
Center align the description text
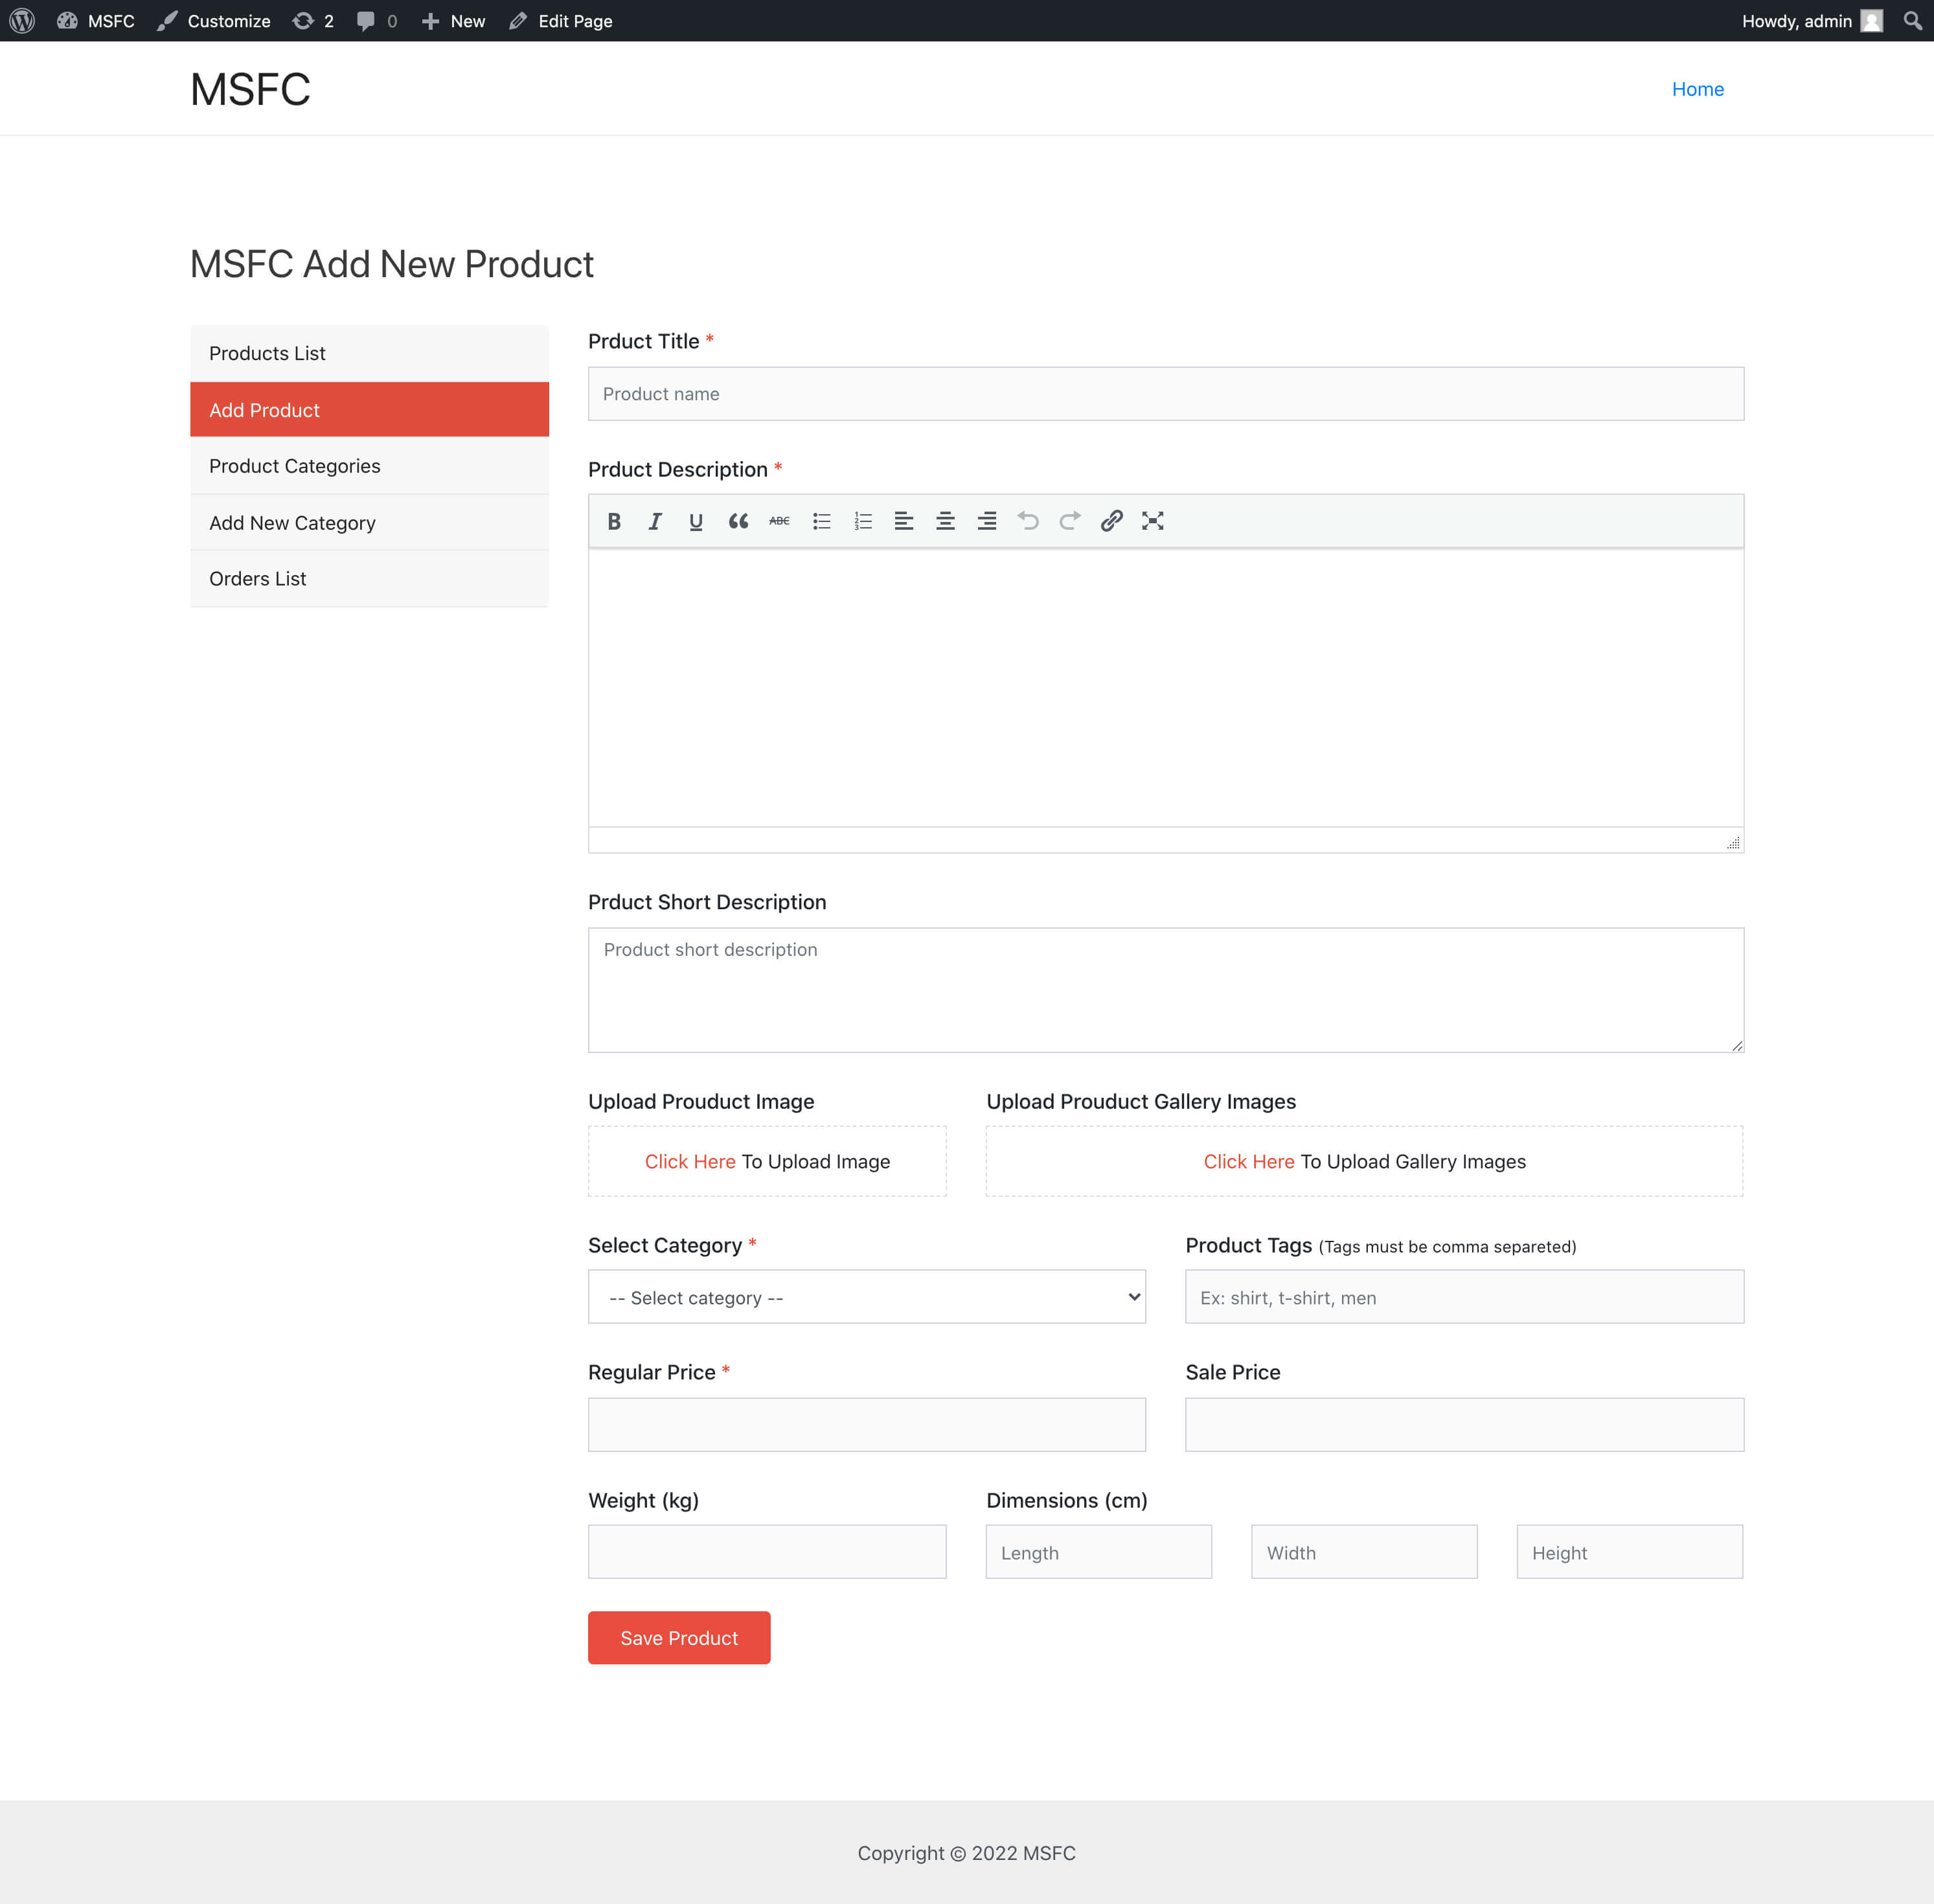[x=945, y=521]
